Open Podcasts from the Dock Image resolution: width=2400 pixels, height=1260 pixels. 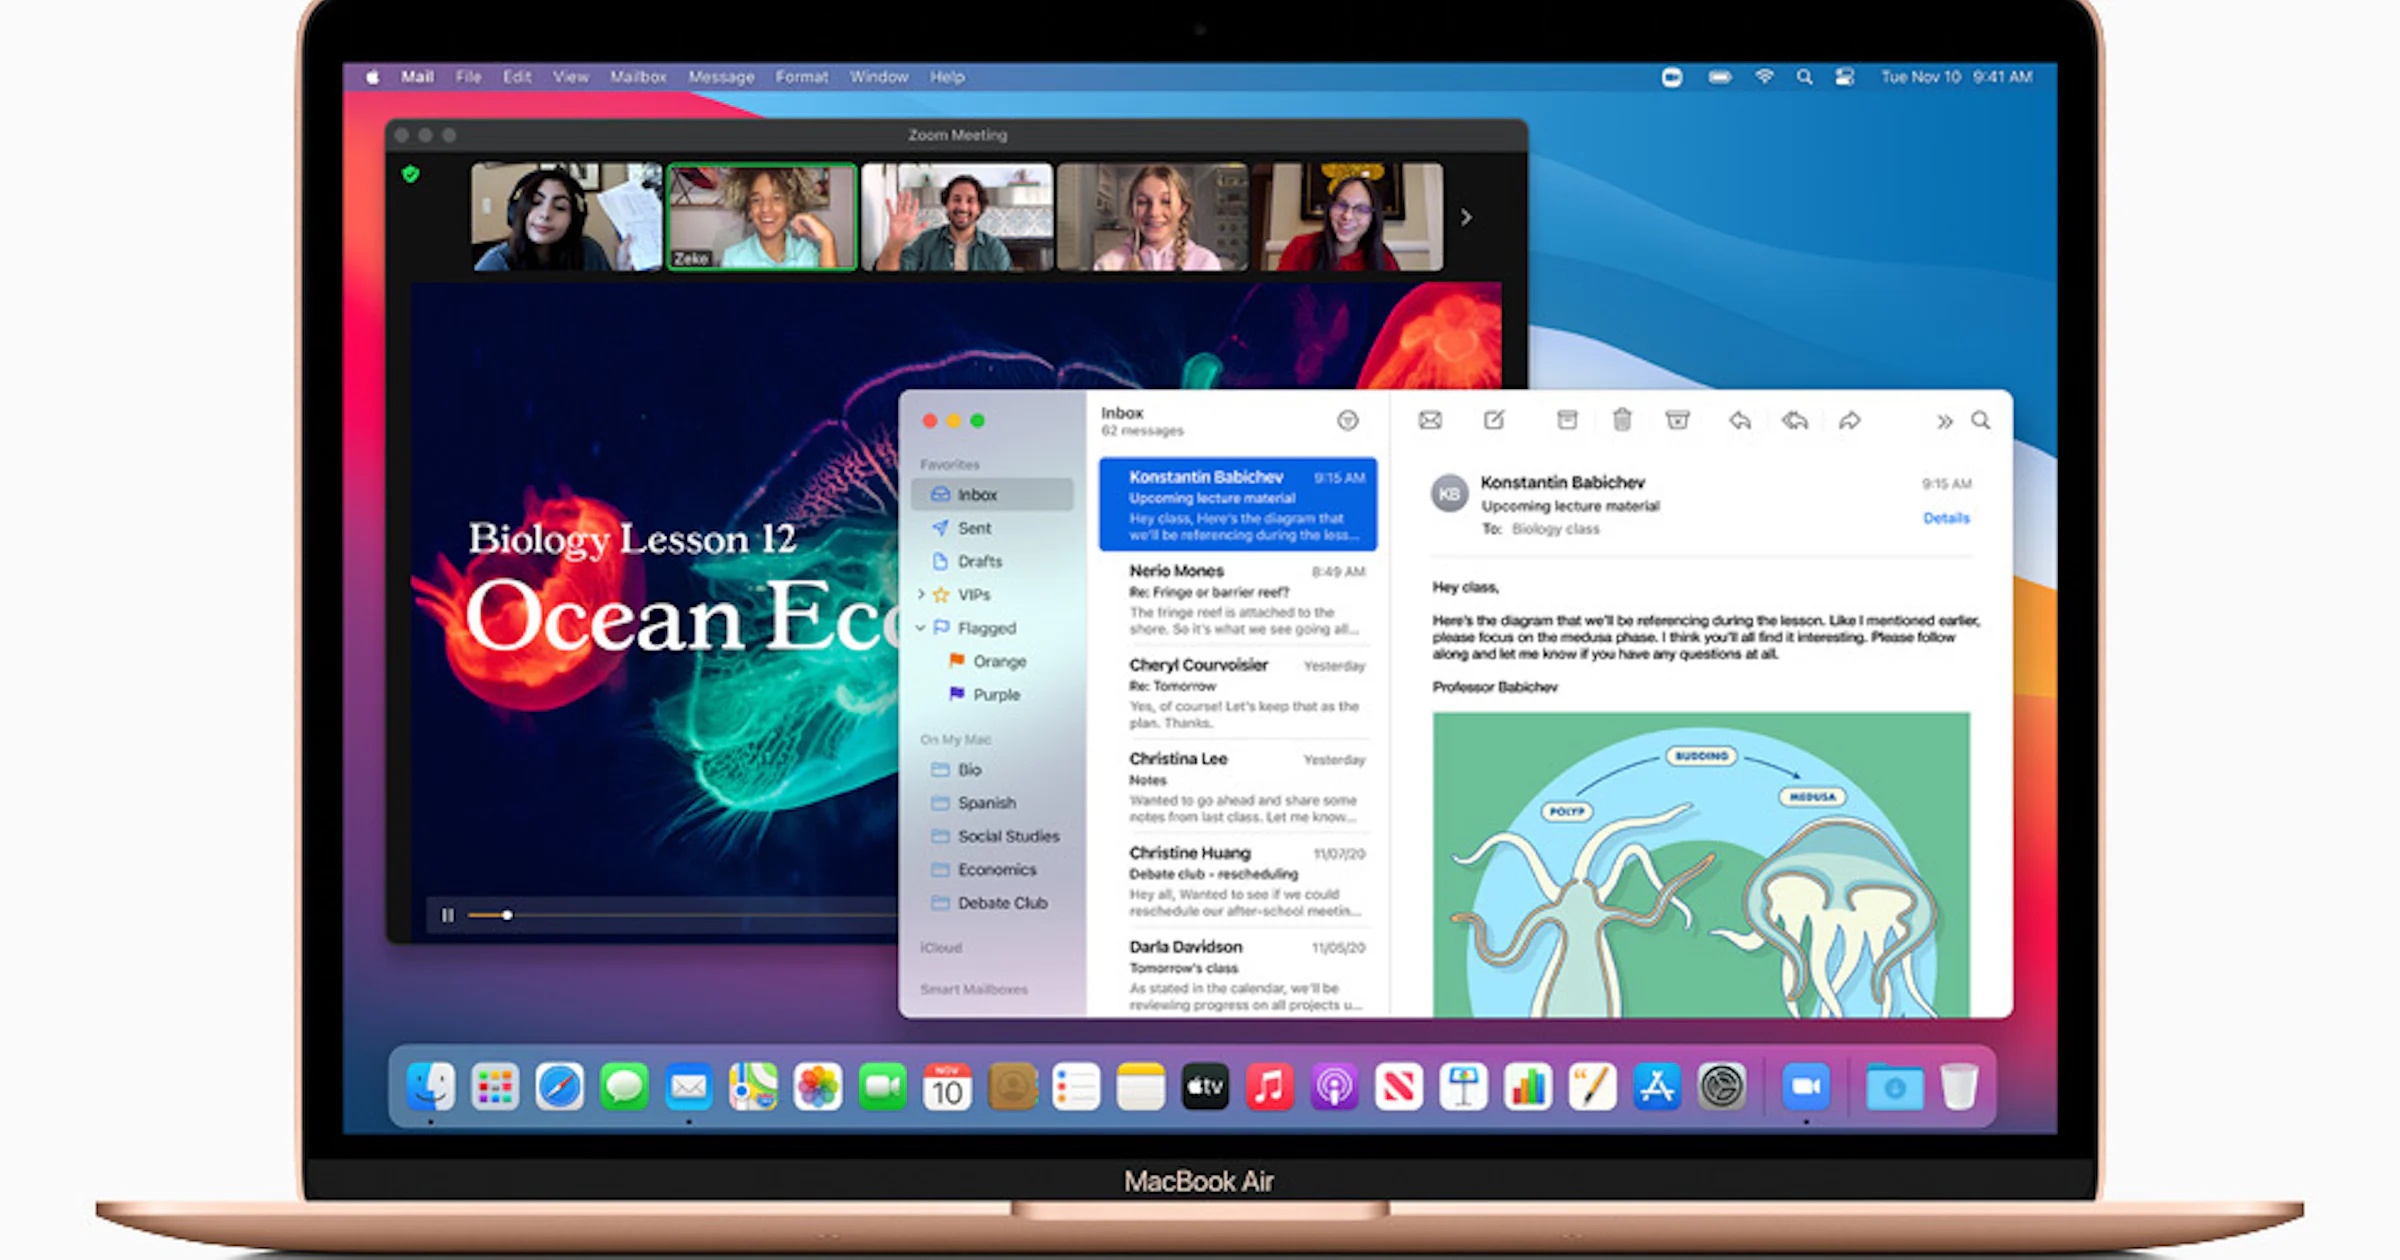(1334, 1087)
